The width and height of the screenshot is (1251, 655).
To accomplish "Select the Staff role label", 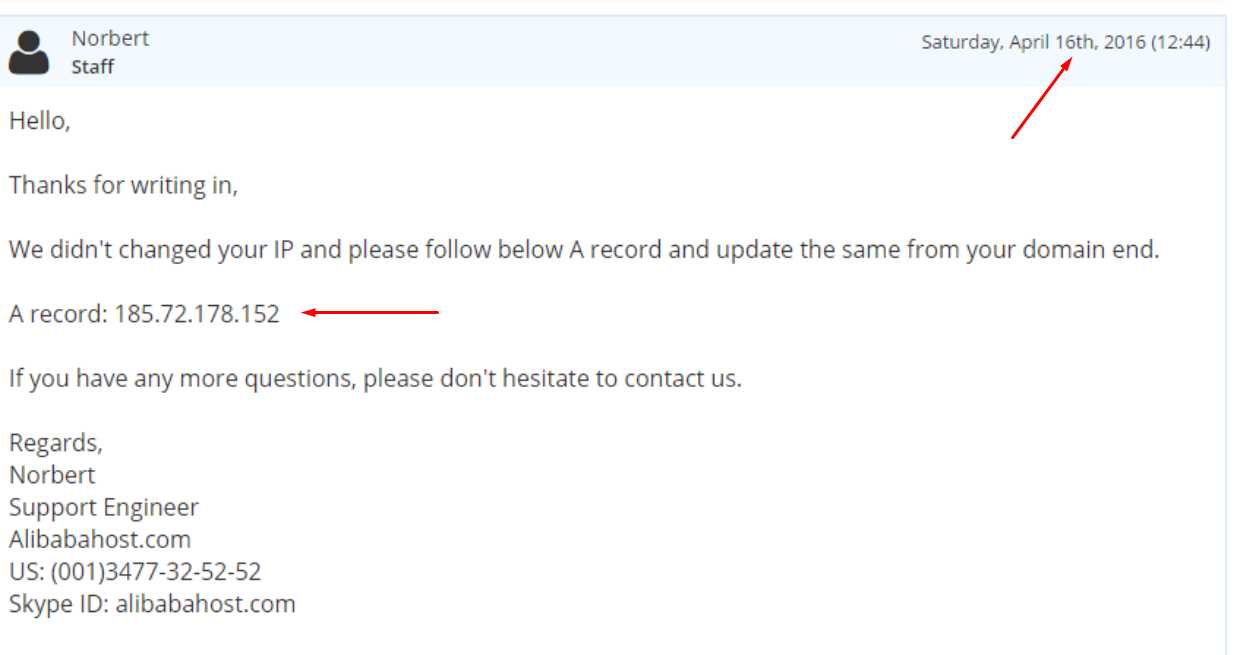I will click(92, 67).
